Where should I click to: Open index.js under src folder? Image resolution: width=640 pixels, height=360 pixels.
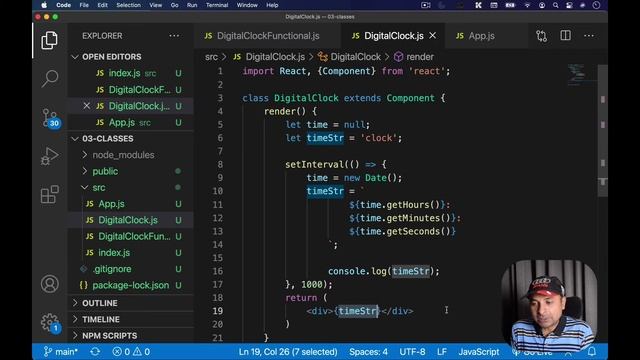click(x=114, y=253)
